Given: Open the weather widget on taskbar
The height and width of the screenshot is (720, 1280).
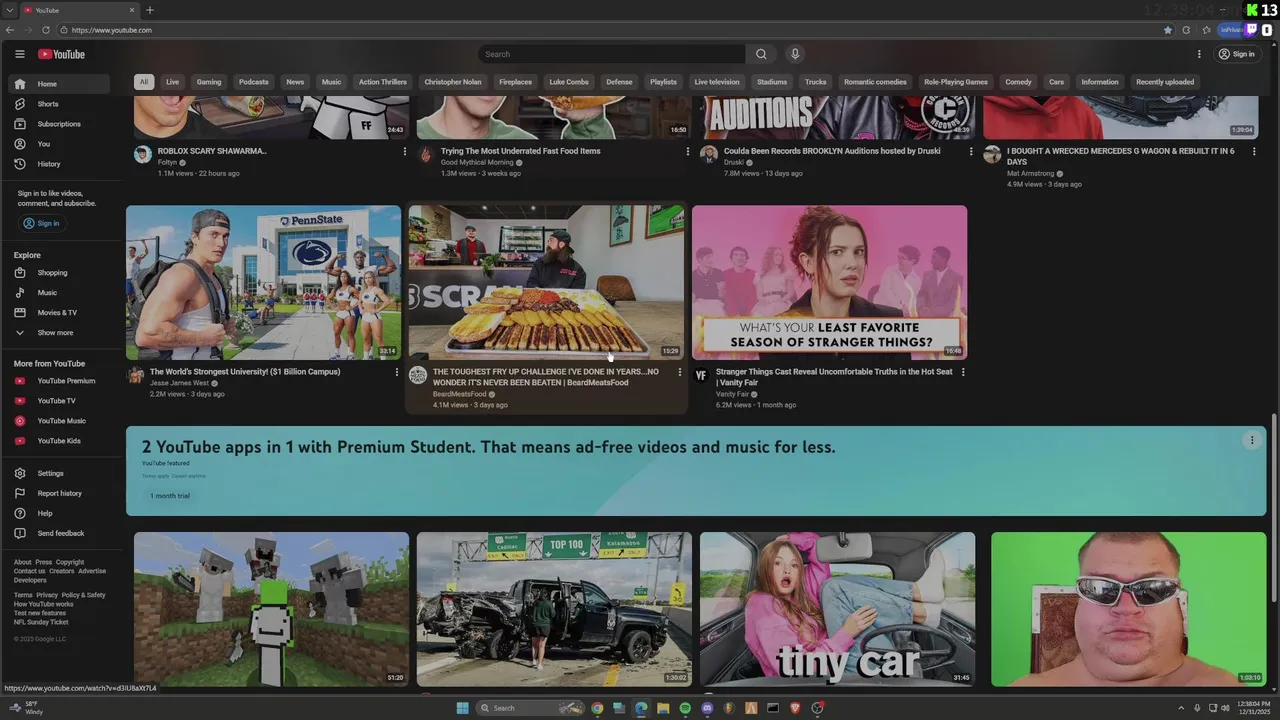Looking at the screenshot, I should (27, 708).
